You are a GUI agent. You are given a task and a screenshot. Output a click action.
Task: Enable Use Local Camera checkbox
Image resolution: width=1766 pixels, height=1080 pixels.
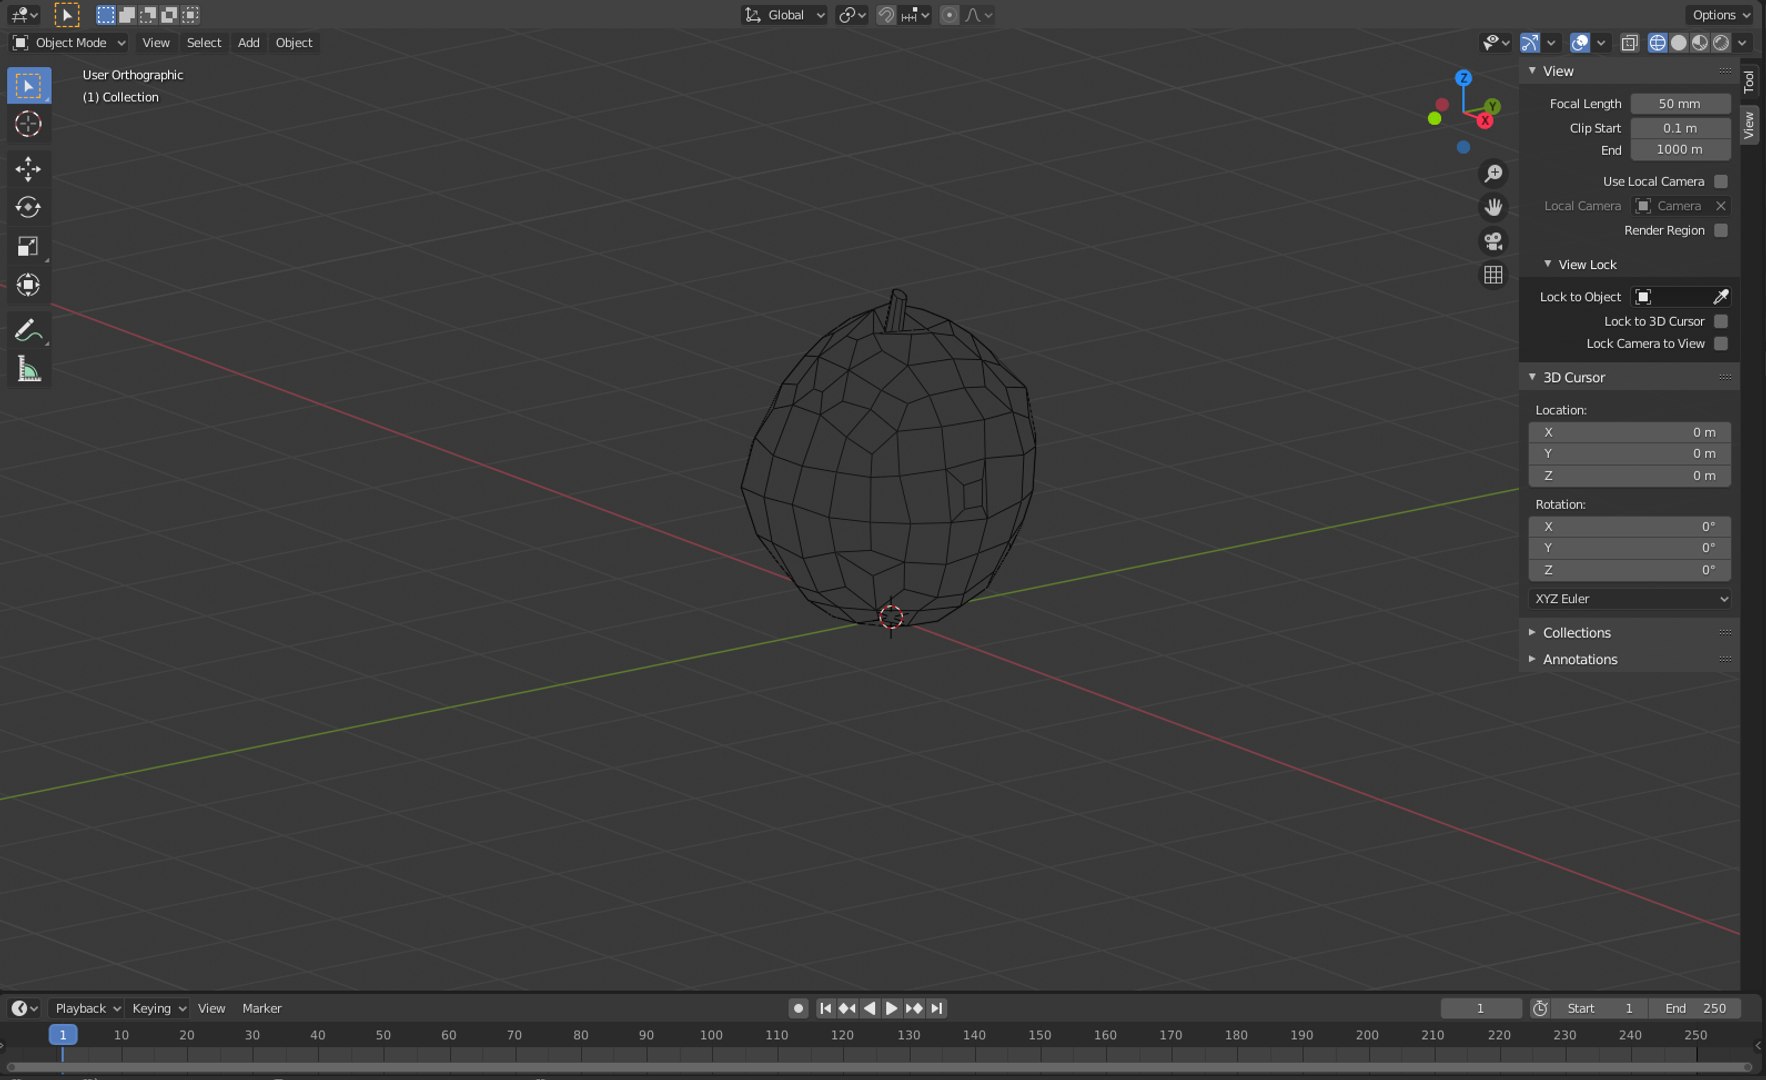point(1720,181)
